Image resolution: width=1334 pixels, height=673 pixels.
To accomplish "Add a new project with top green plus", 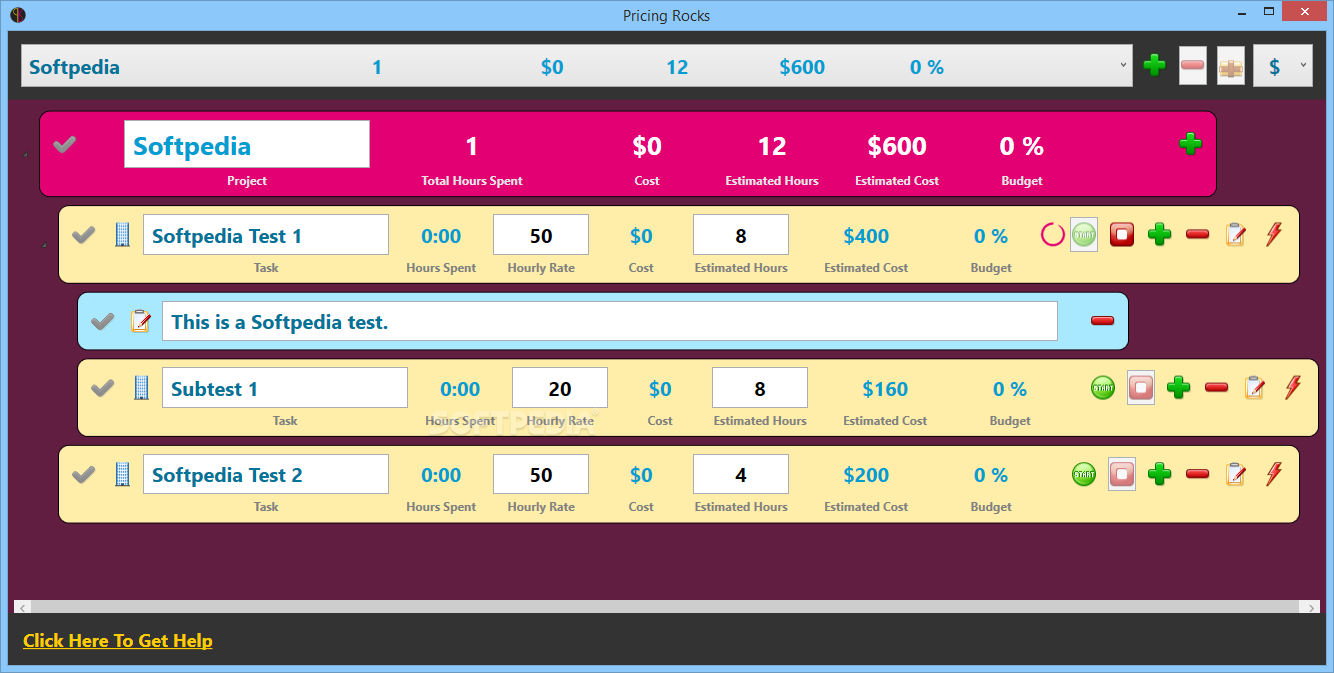I will (1154, 66).
